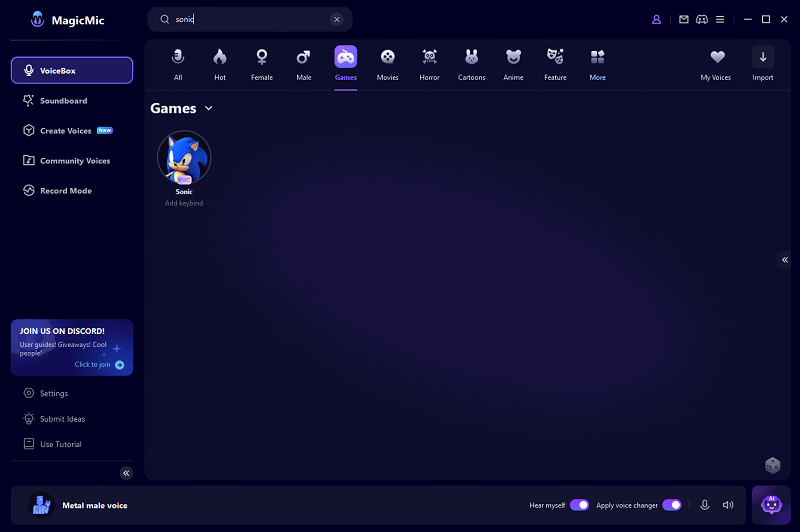
Task: Toggle Hear myself switch
Action: point(579,505)
